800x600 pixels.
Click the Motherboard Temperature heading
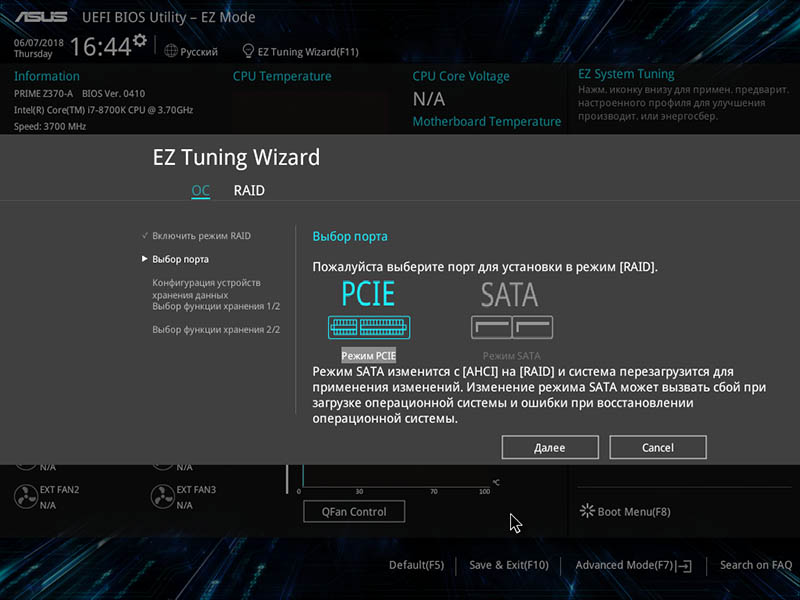(x=487, y=121)
